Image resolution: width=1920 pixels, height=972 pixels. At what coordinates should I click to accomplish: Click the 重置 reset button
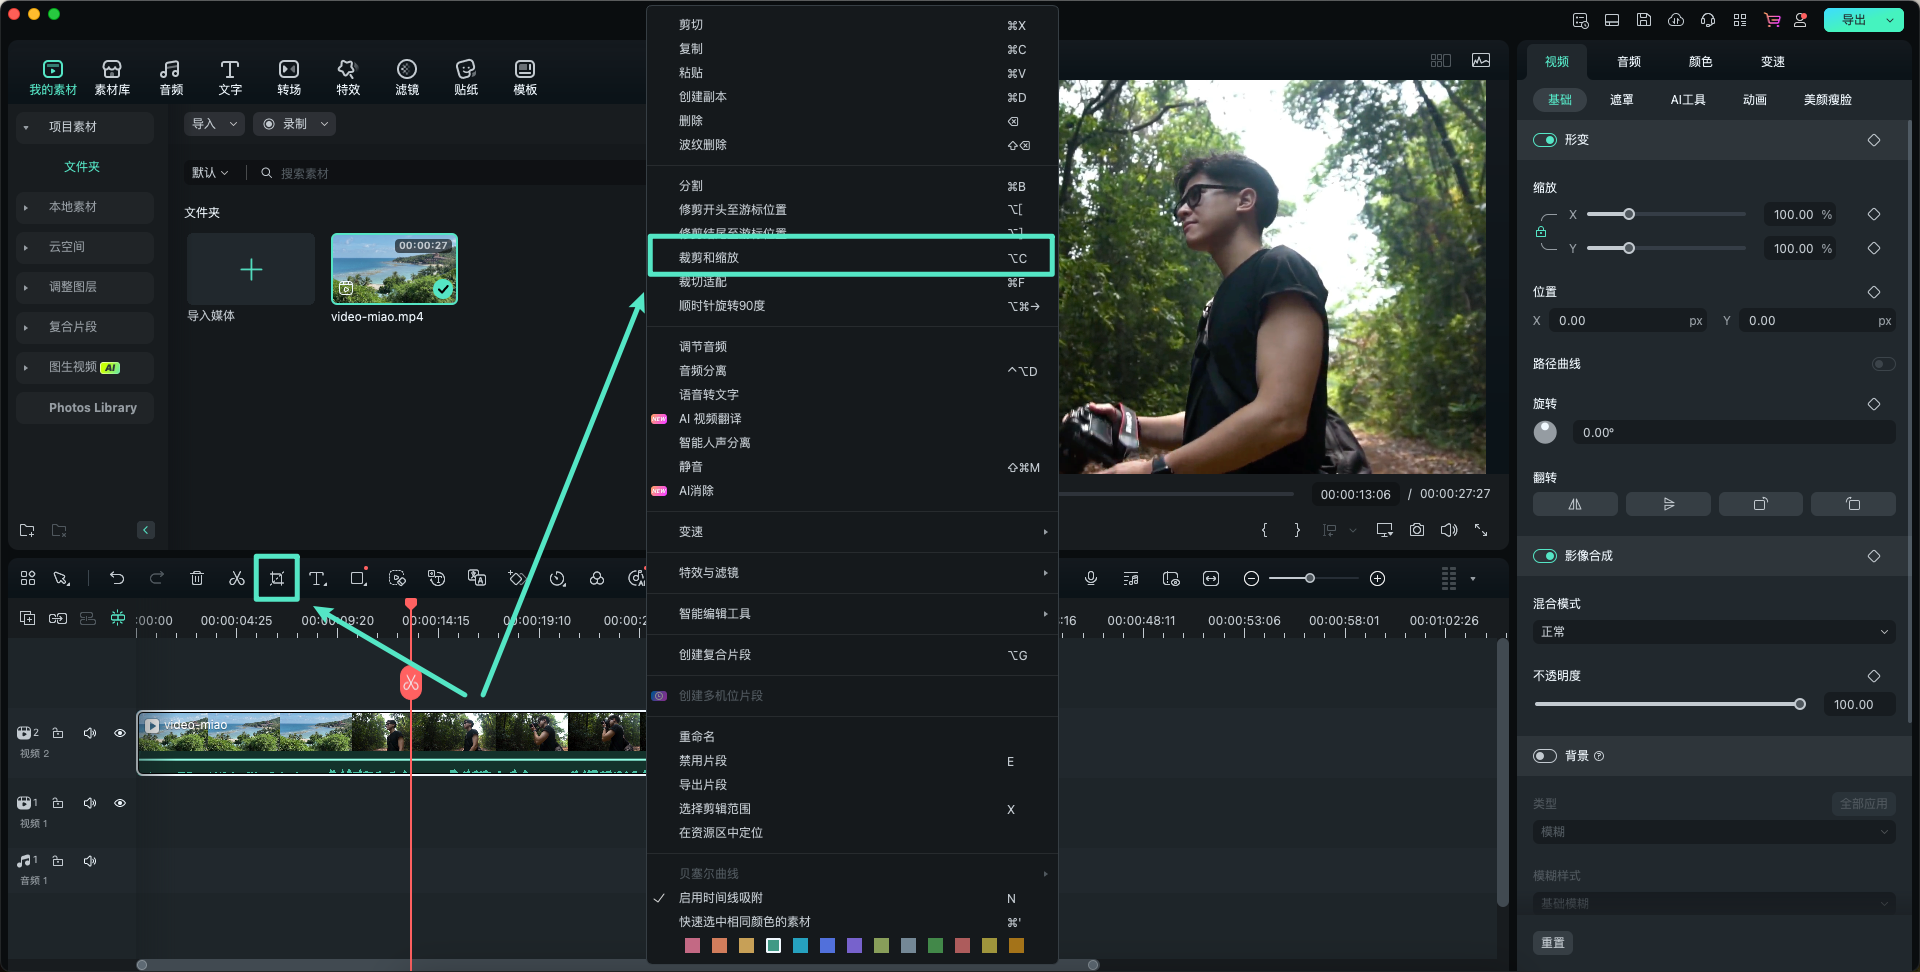1552,943
